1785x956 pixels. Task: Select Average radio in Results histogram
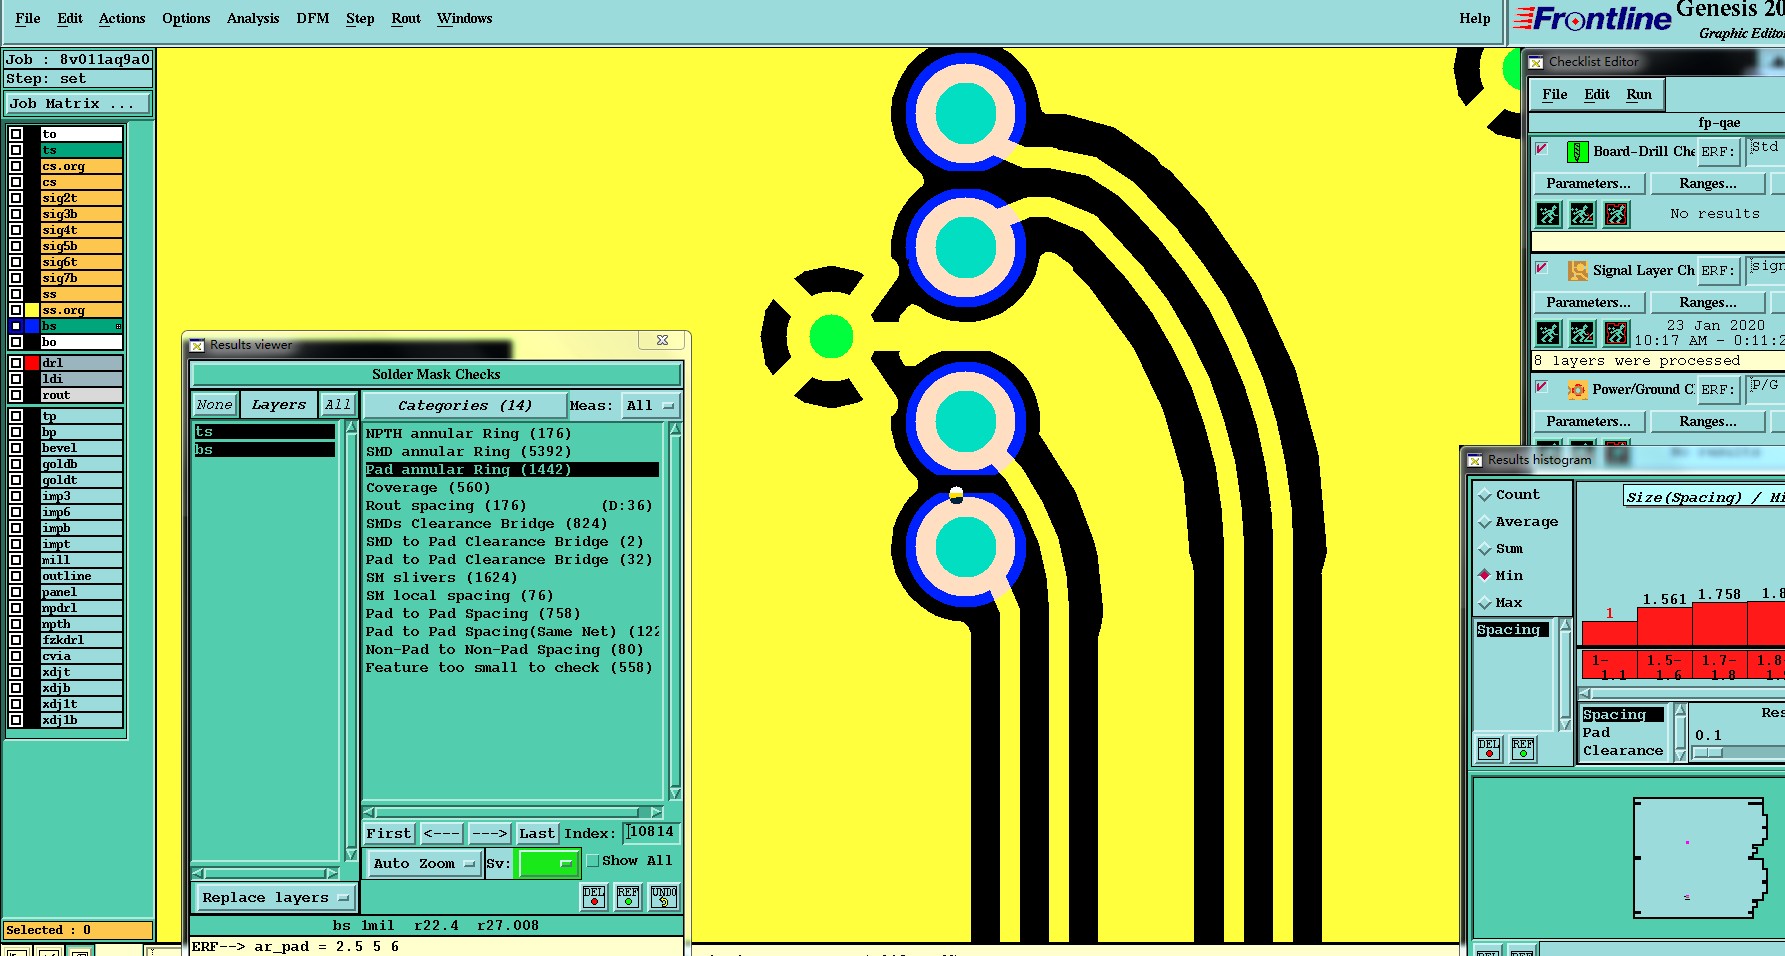pos(1485,522)
